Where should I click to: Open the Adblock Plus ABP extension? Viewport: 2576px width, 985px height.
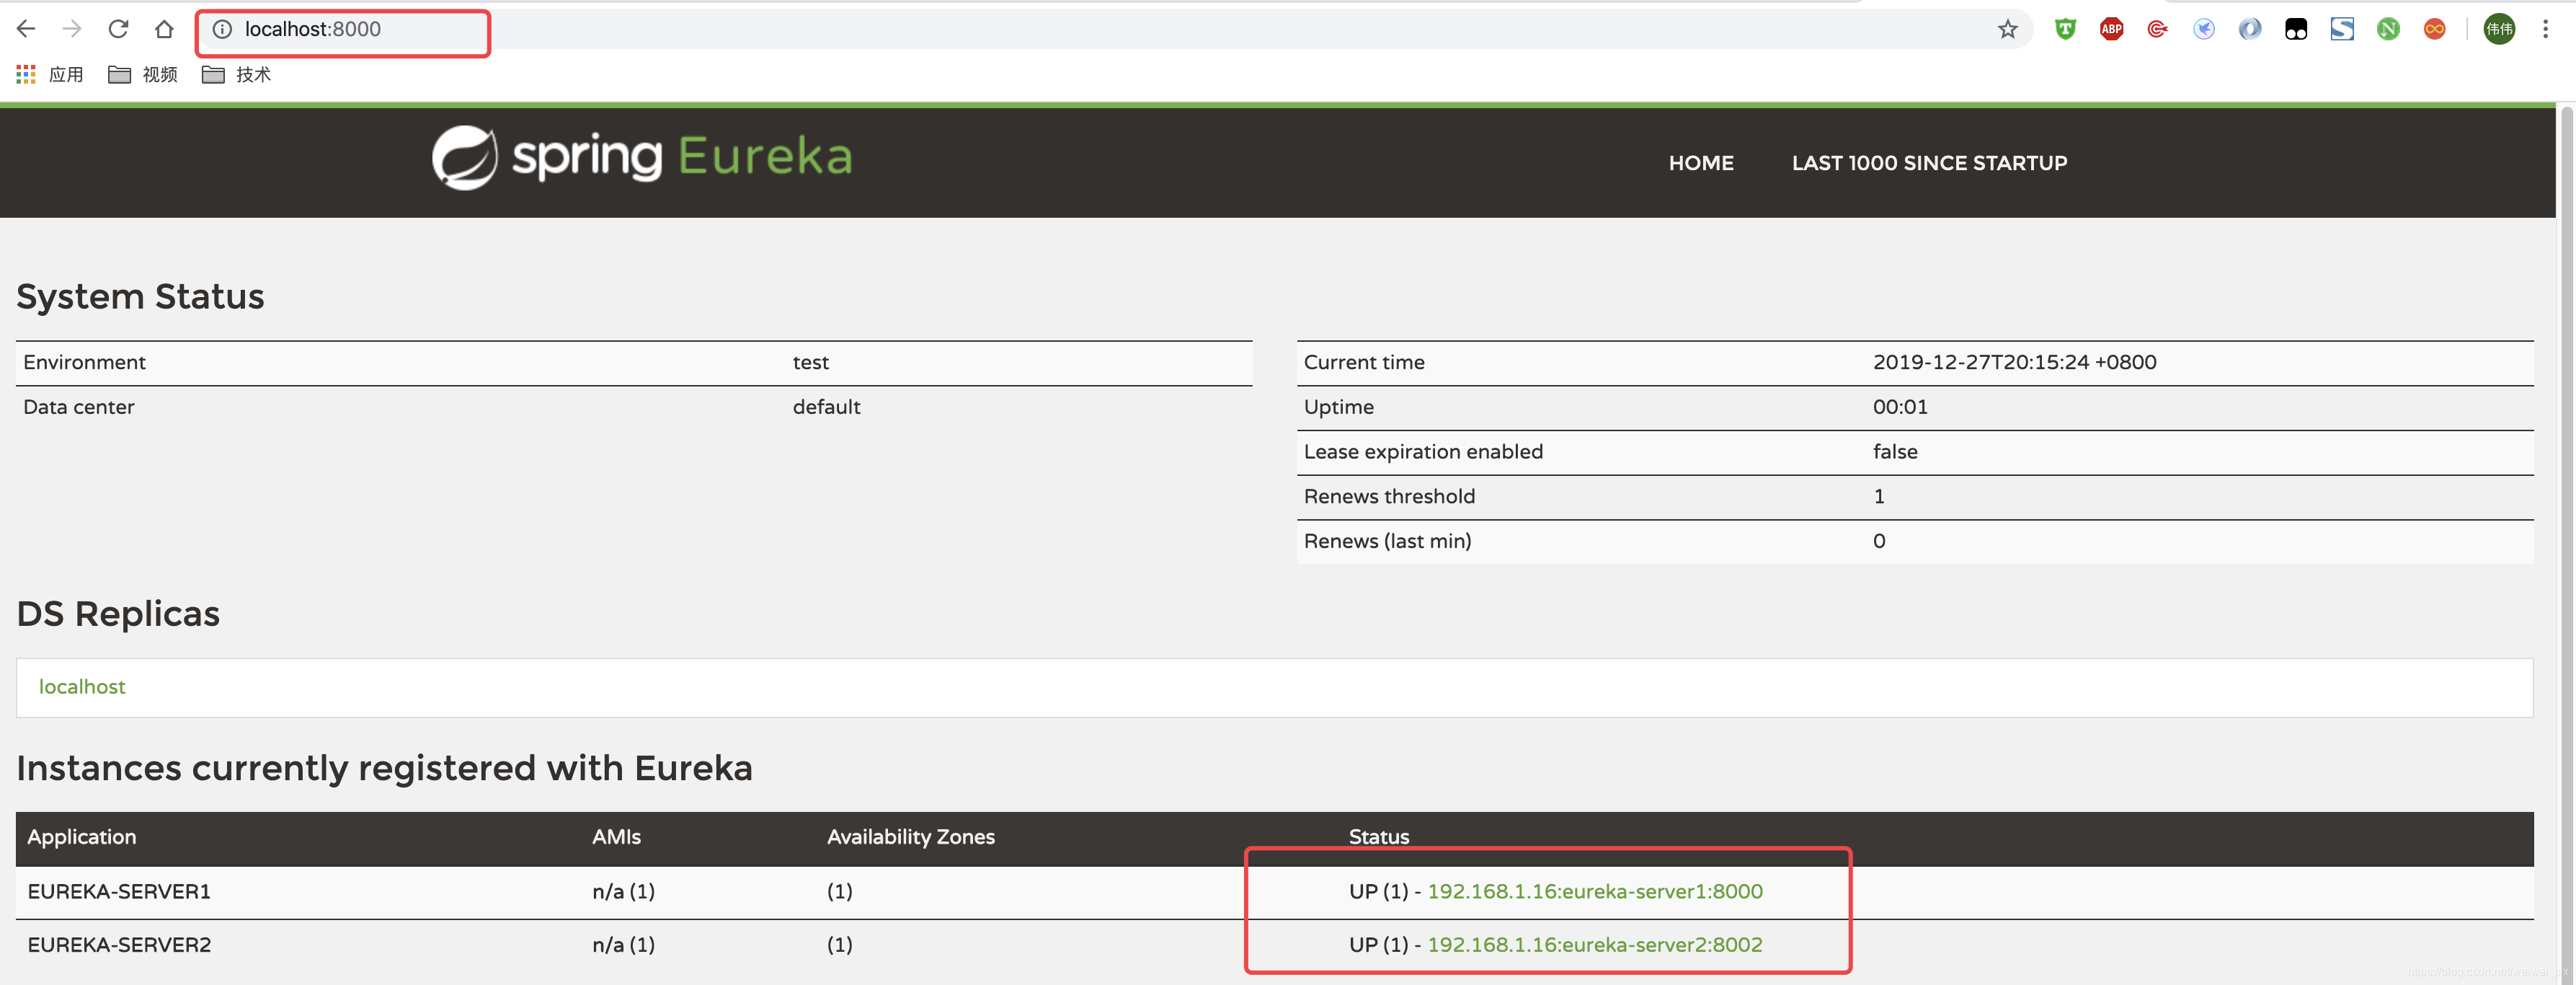(x=2111, y=29)
